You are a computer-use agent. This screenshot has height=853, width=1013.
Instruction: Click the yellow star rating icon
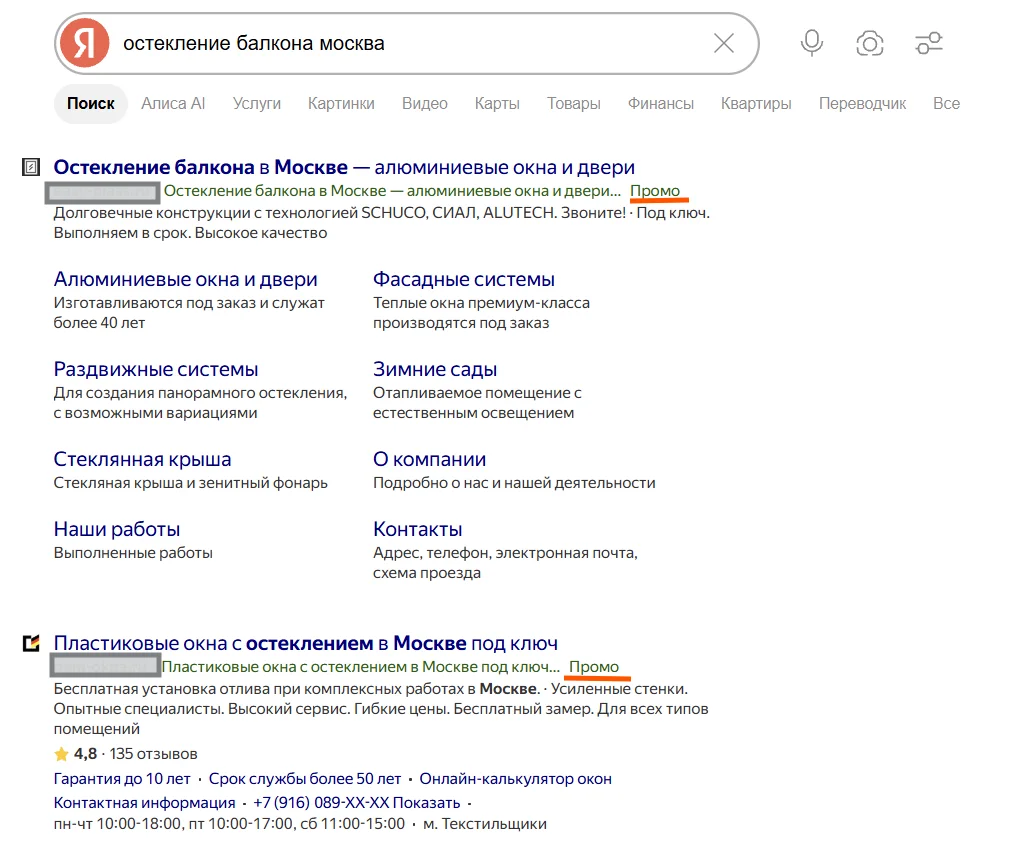coord(61,754)
